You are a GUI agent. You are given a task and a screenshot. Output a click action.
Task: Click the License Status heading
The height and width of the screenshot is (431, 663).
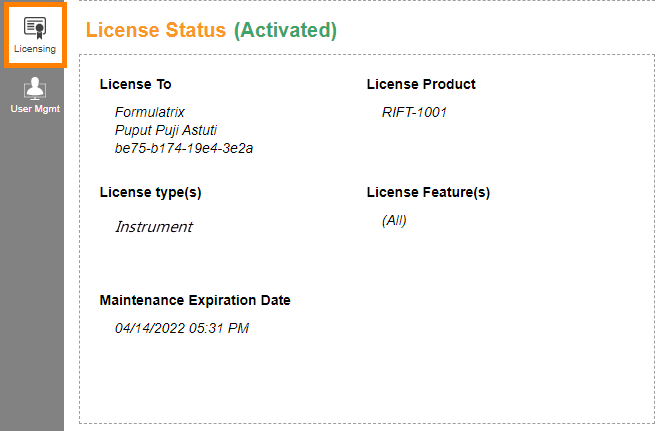click(x=155, y=30)
